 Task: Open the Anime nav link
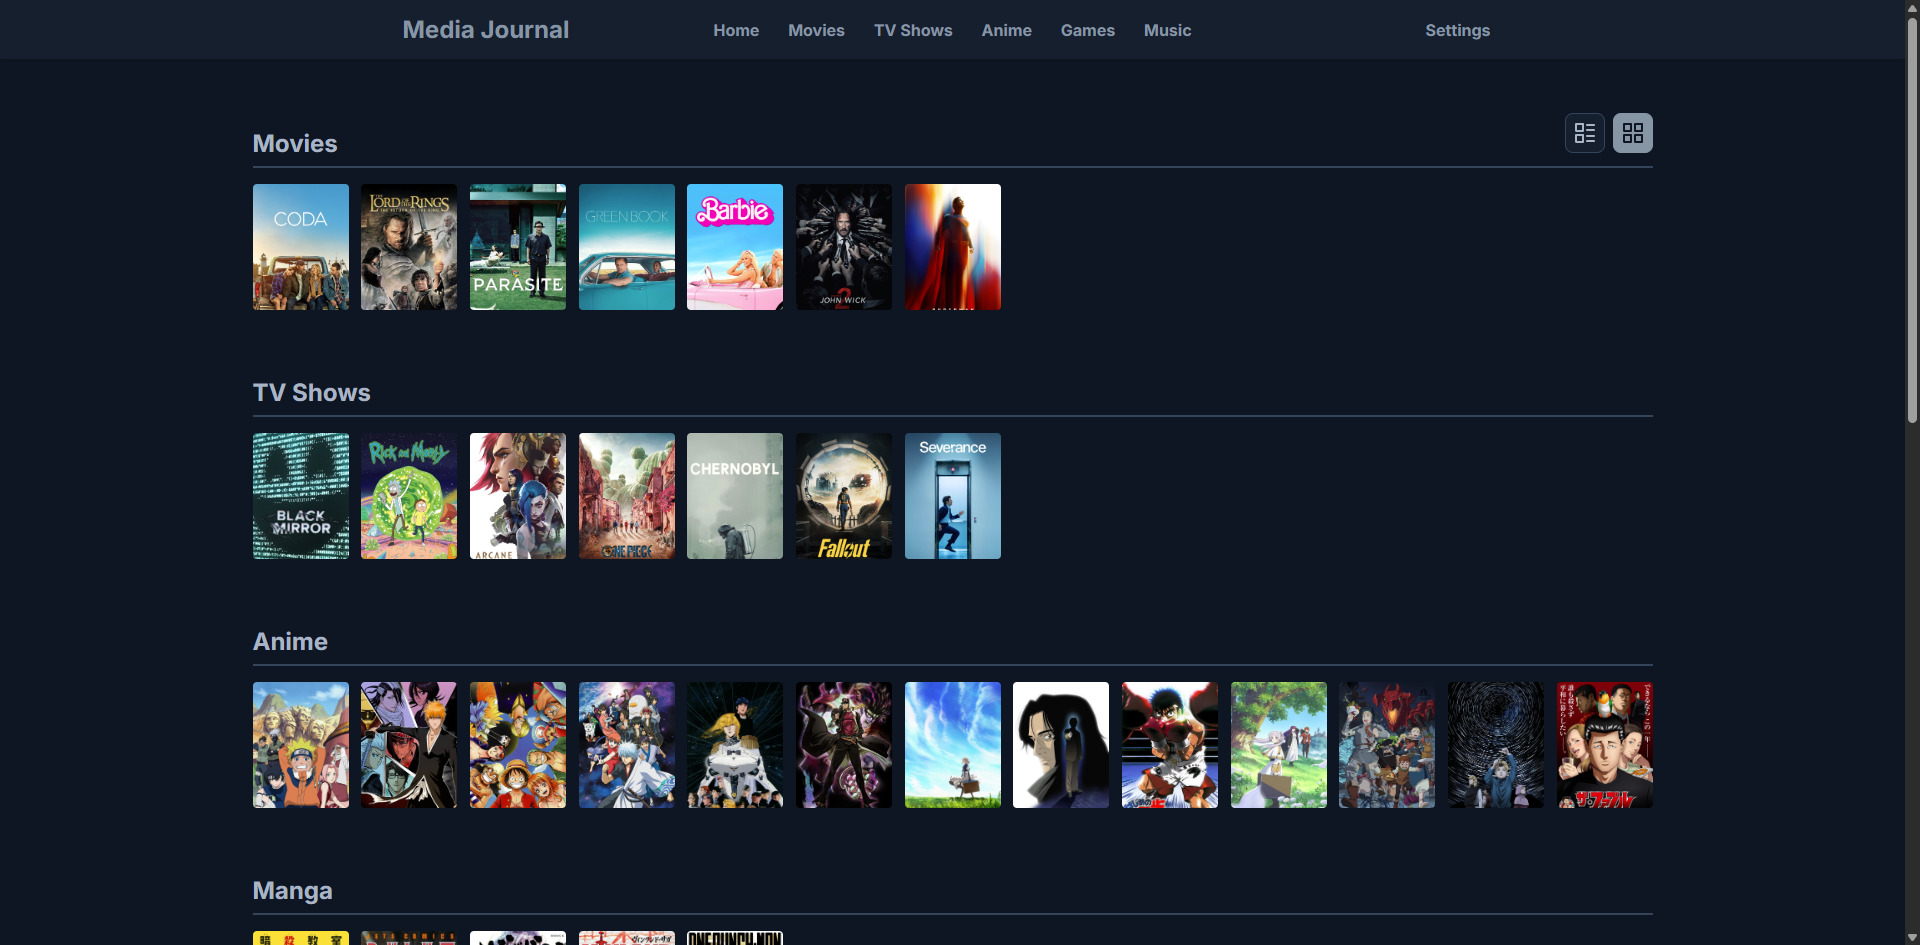[1006, 30]
